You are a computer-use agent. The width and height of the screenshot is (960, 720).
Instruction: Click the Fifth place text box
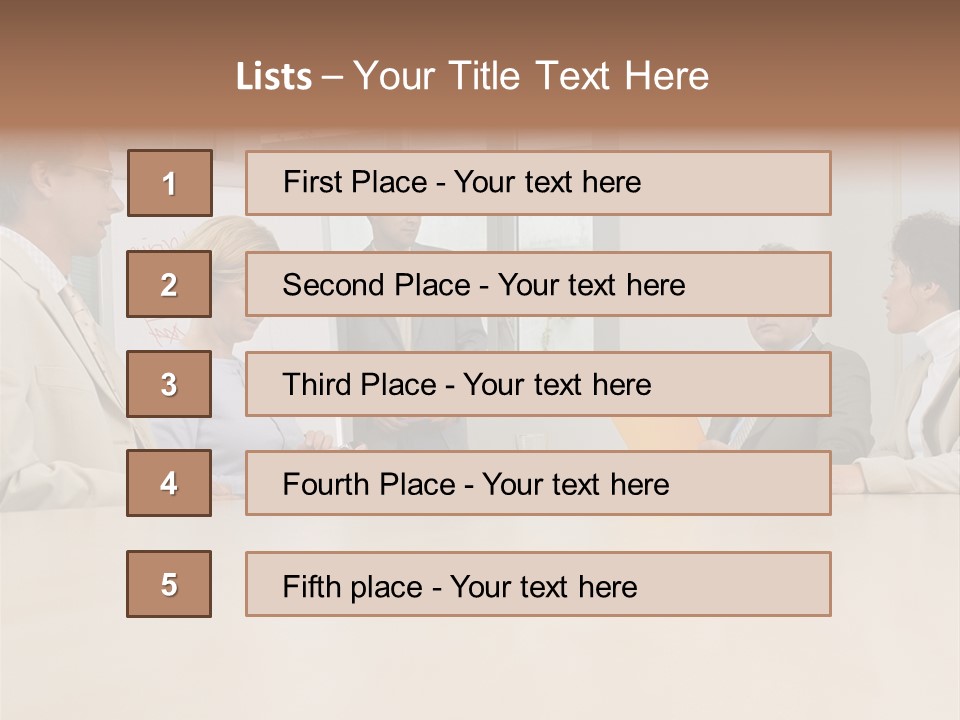click(538, 584)
